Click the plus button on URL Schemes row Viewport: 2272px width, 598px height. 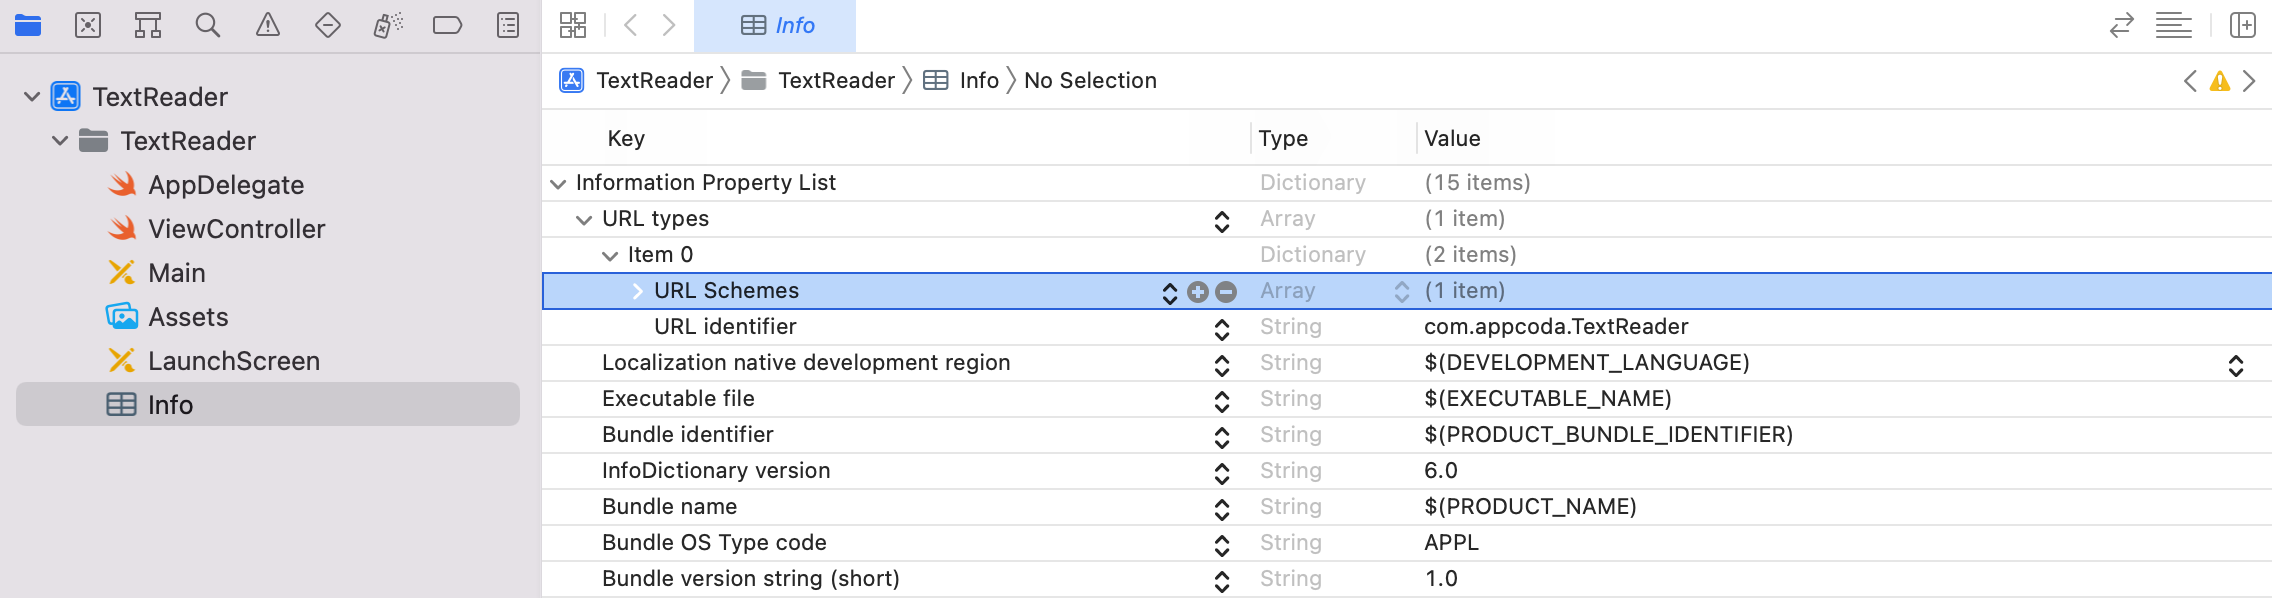coord(1198,292)
